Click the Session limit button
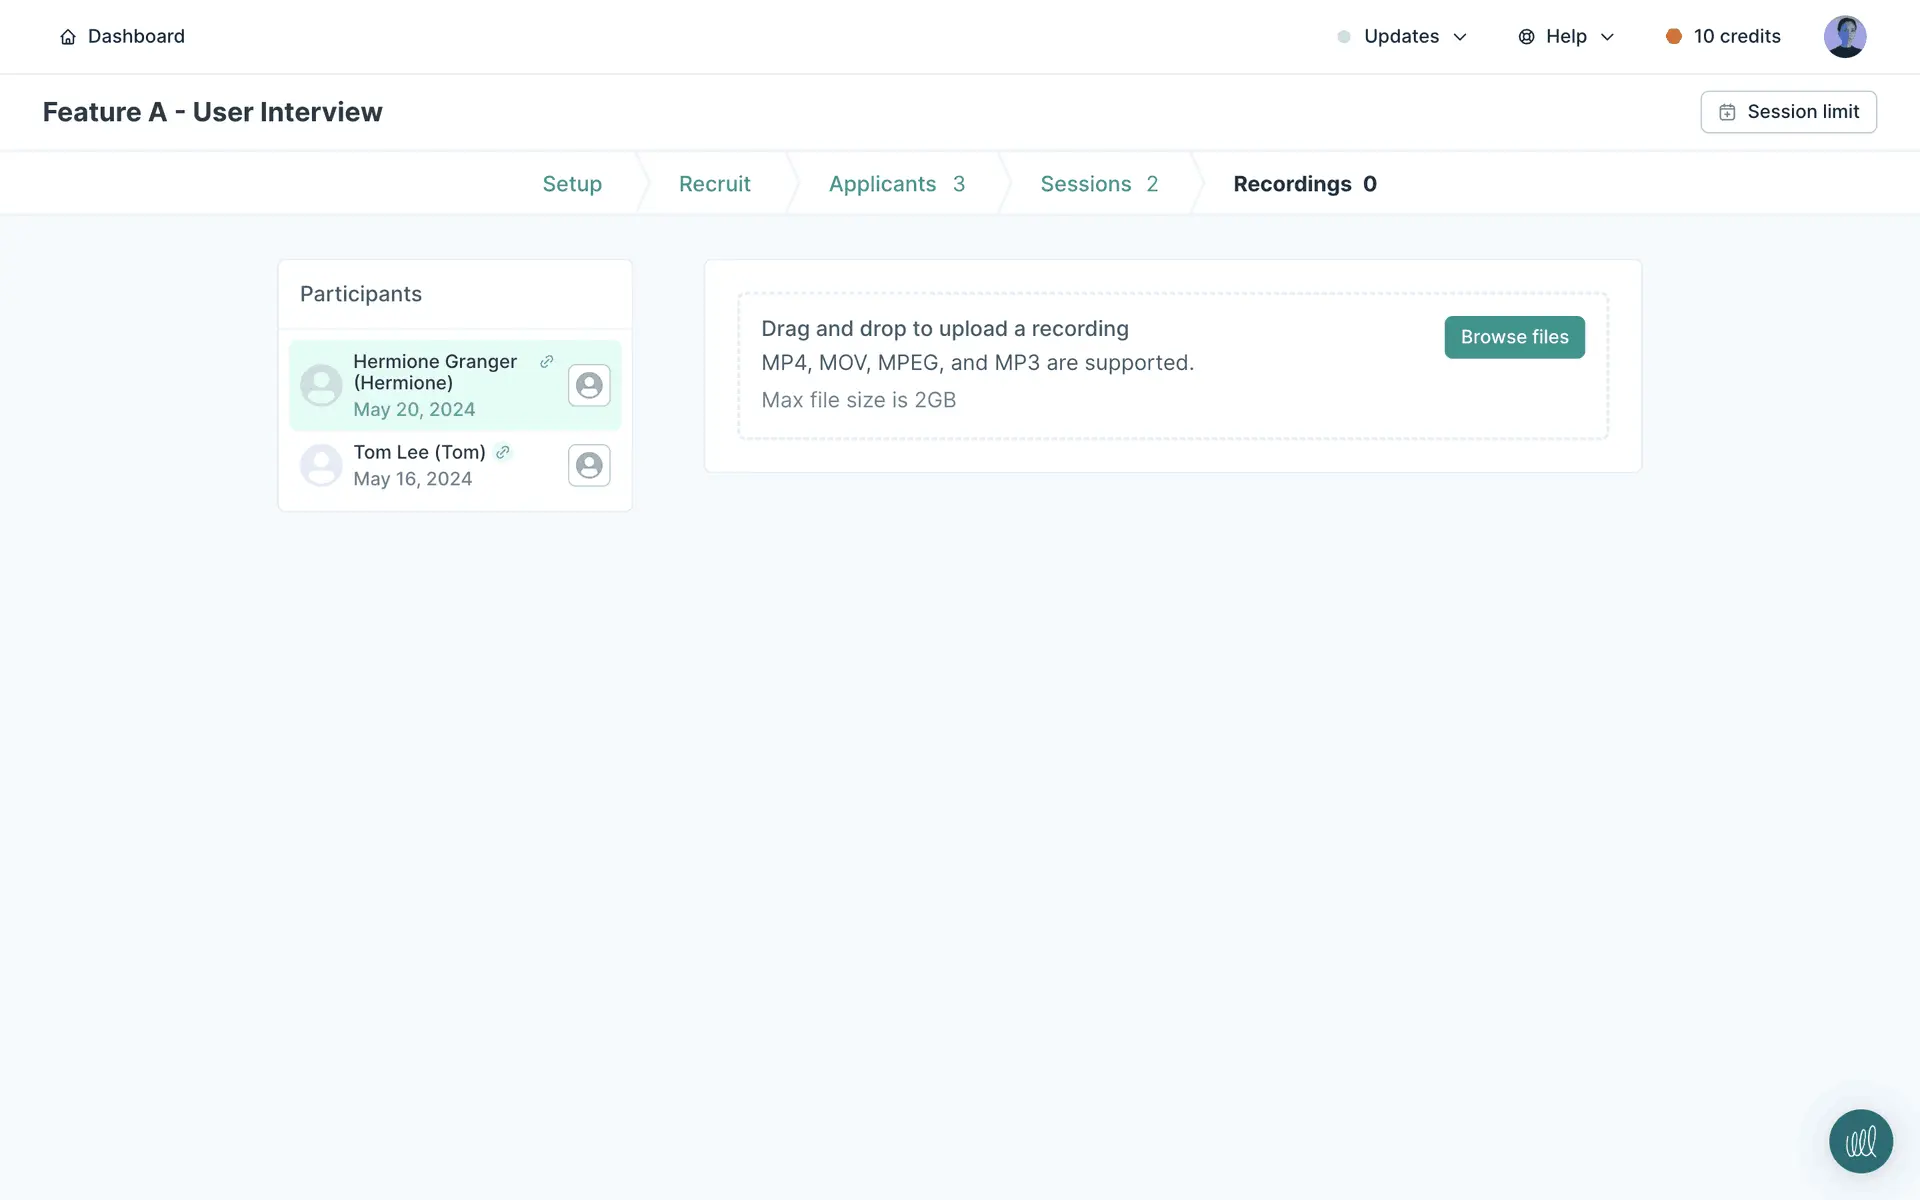 coord(1788,112)
